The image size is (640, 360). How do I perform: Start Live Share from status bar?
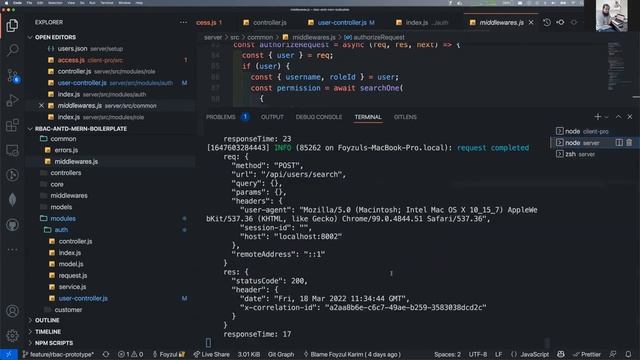coord(211,354)
